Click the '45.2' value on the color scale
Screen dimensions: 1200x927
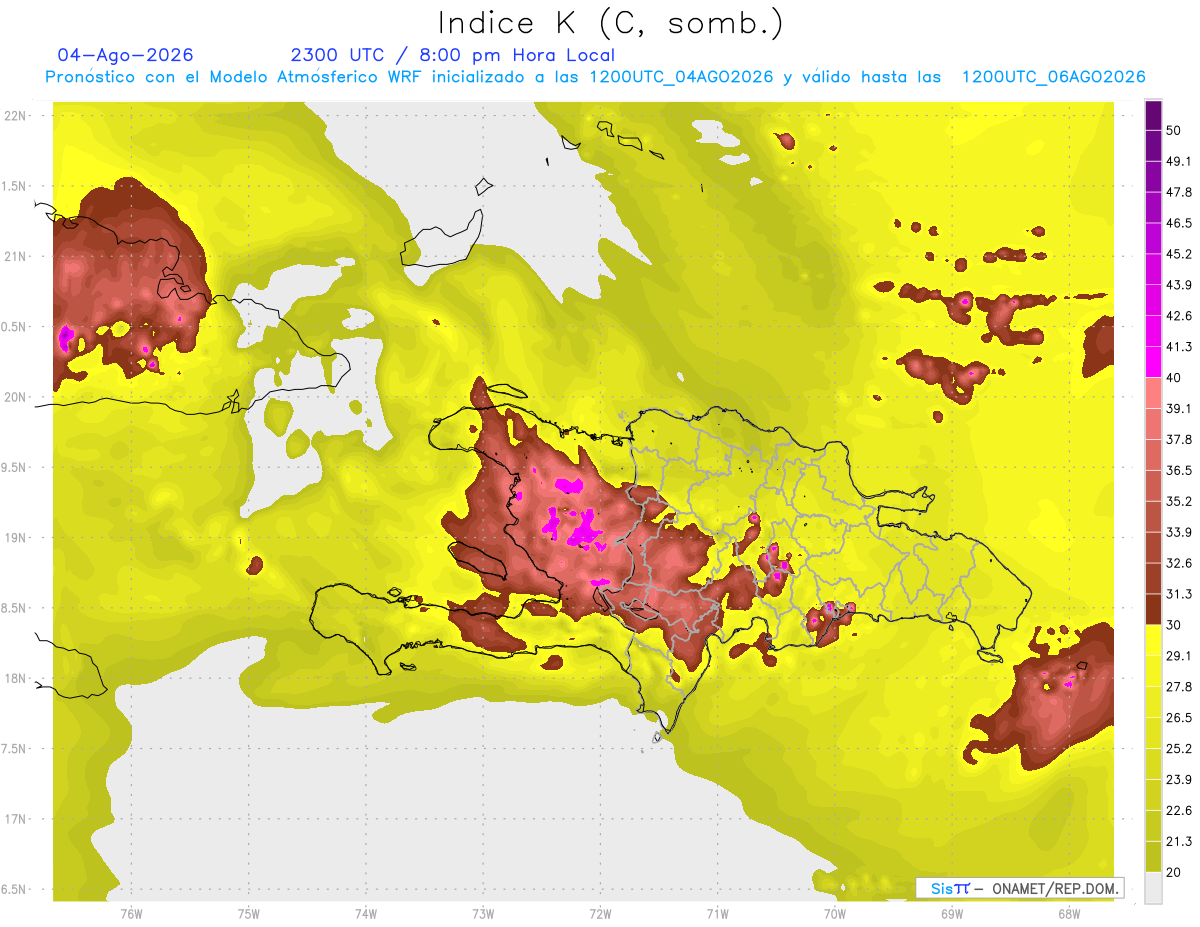pyautogui.click(x=1179, y=254)
